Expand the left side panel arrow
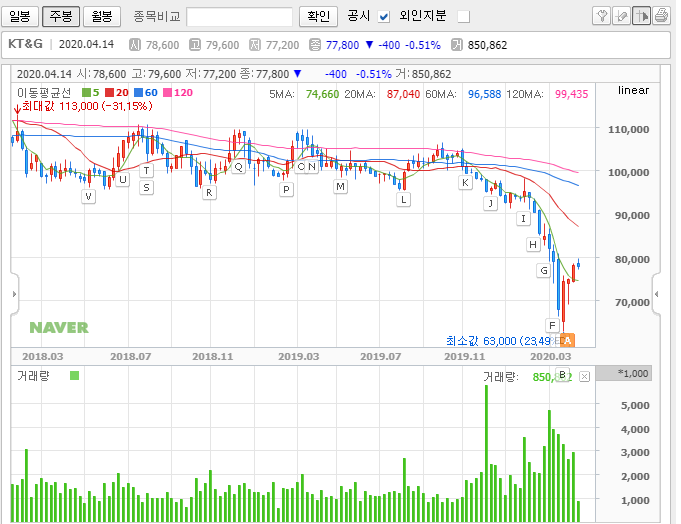Screen dimensions: 681x524 (14, 294)
